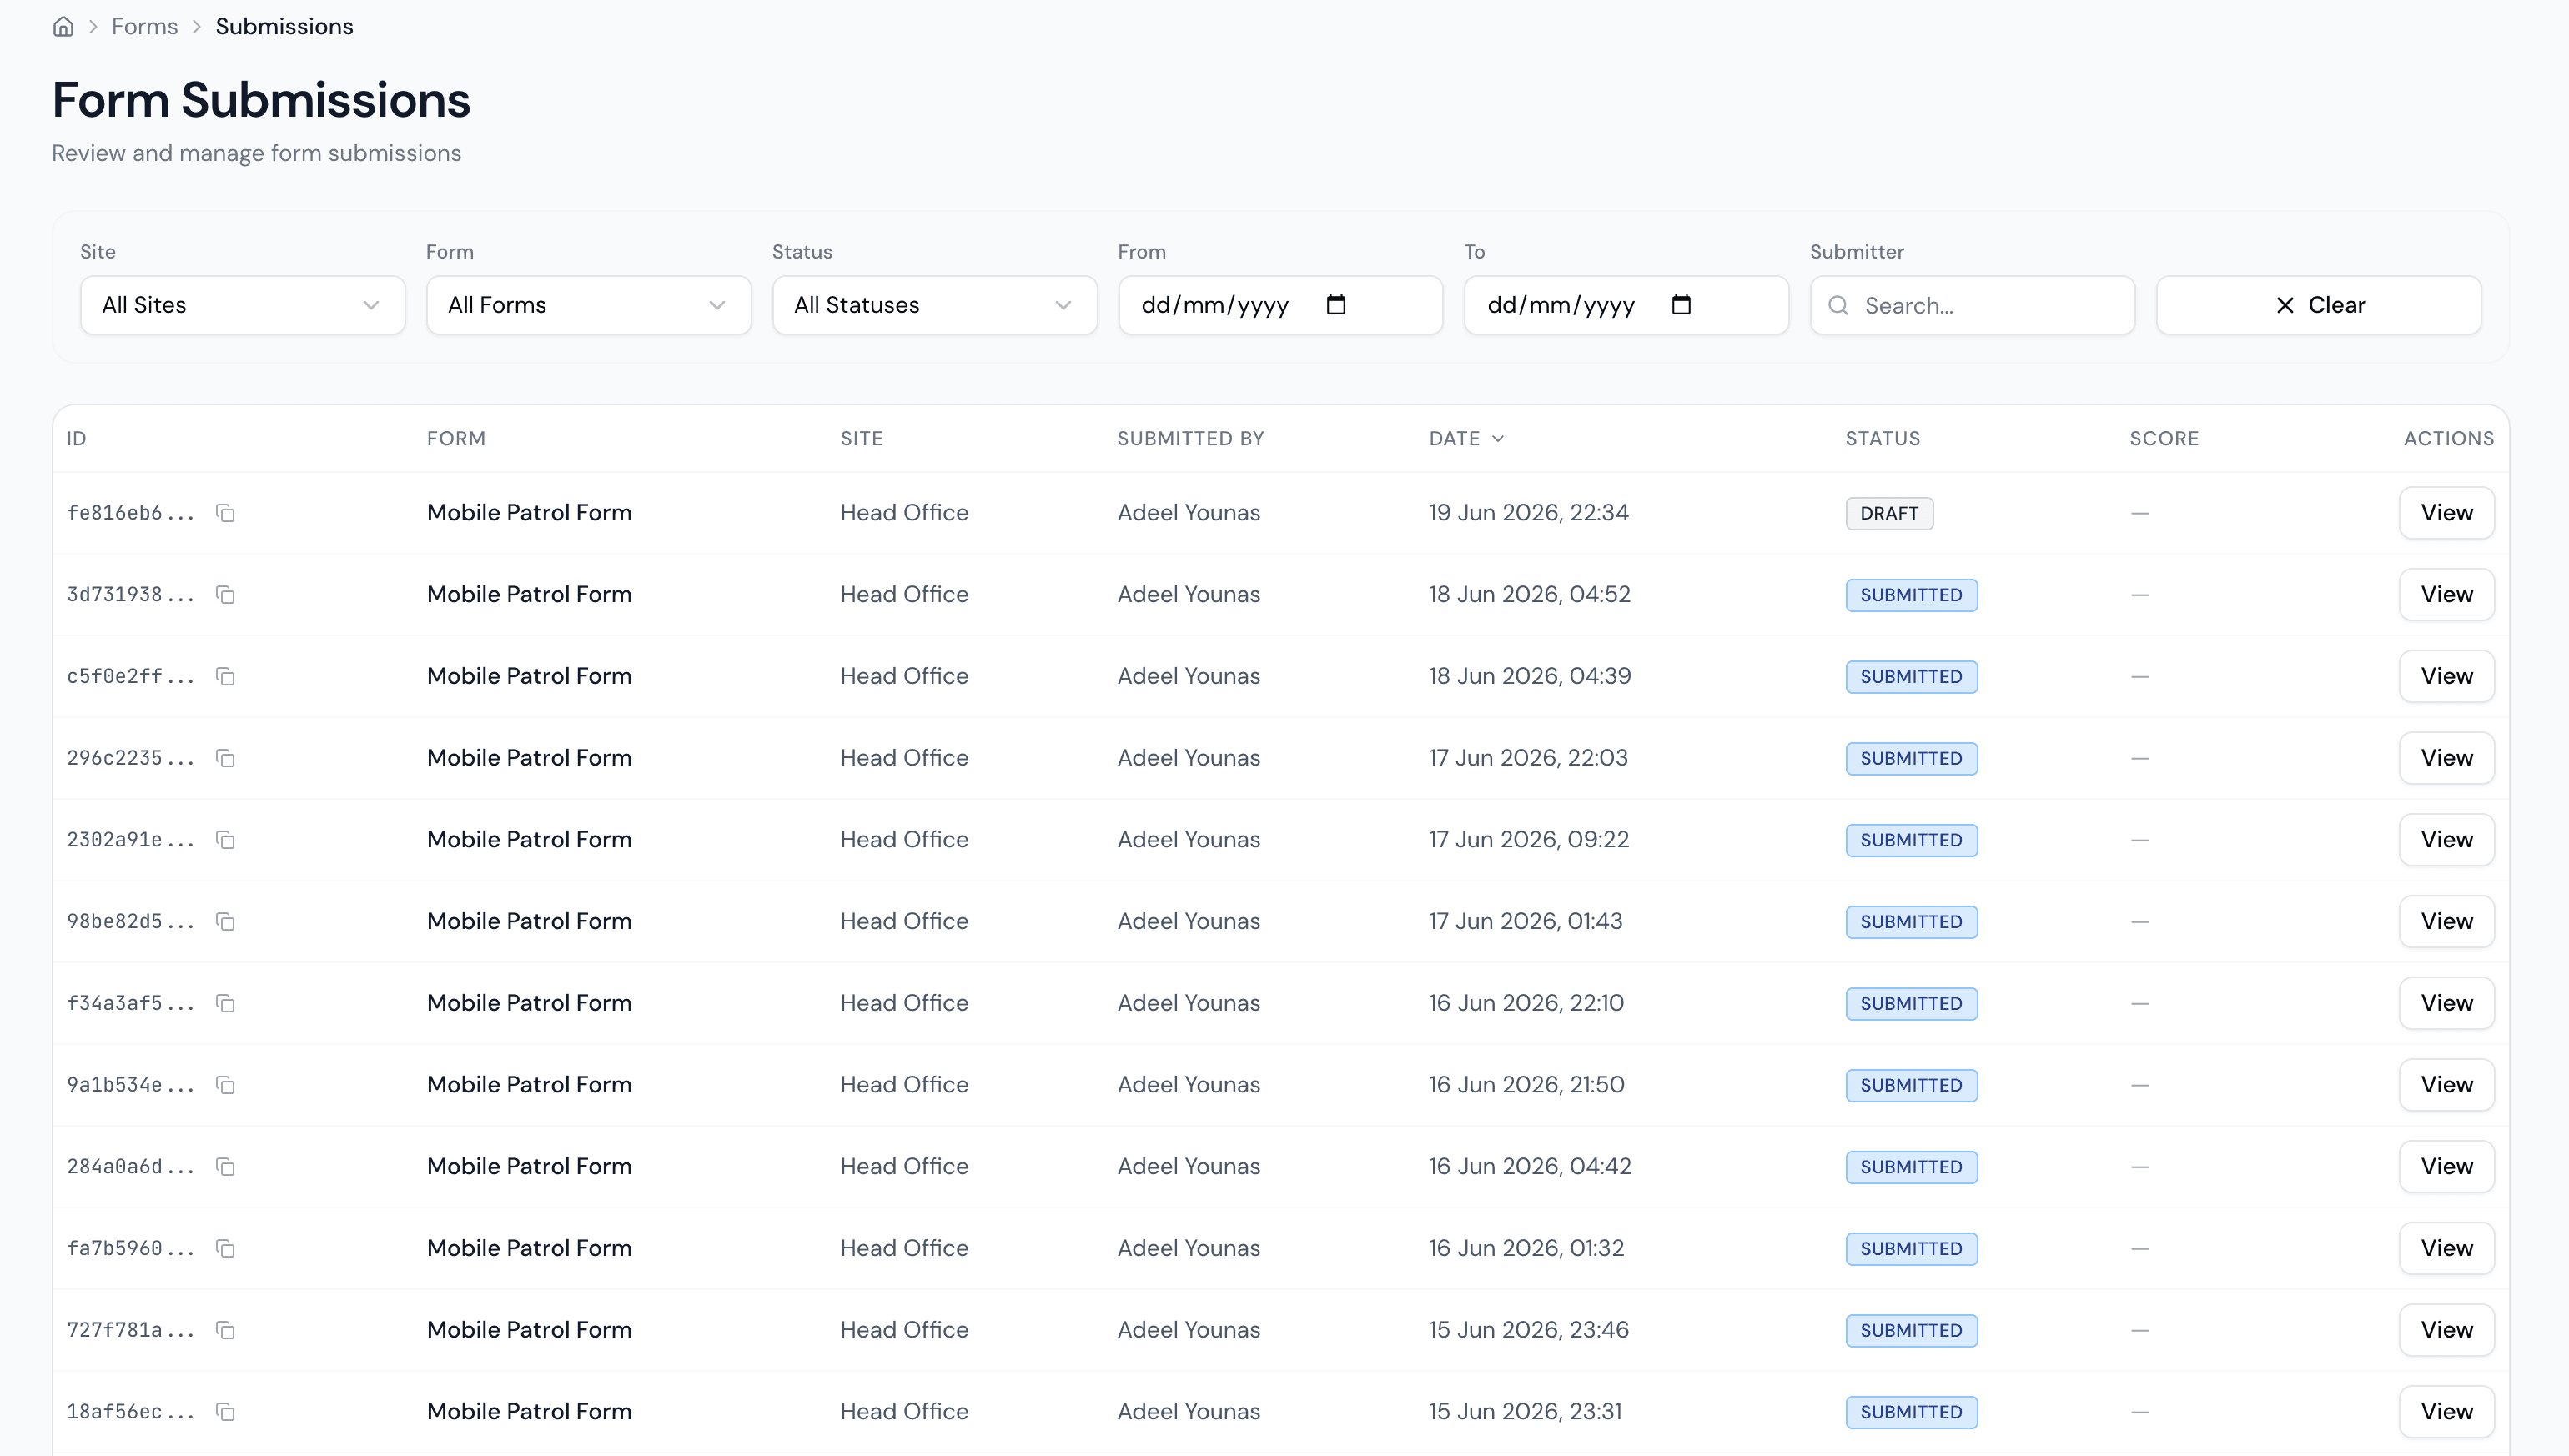Click ID text c5f0e2ff...
The width and height of the screenshot is (2569, 1456).
130,677
